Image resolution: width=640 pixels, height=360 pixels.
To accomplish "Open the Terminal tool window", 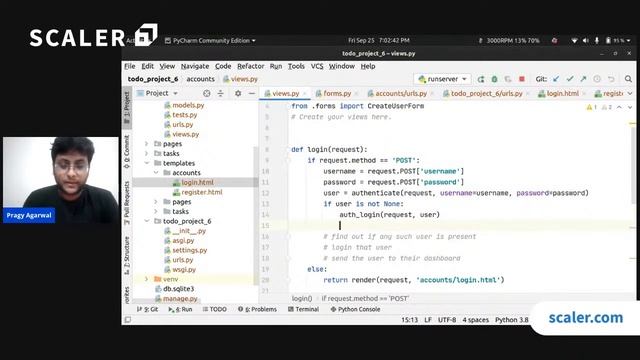I will click(x=303, y=309).
